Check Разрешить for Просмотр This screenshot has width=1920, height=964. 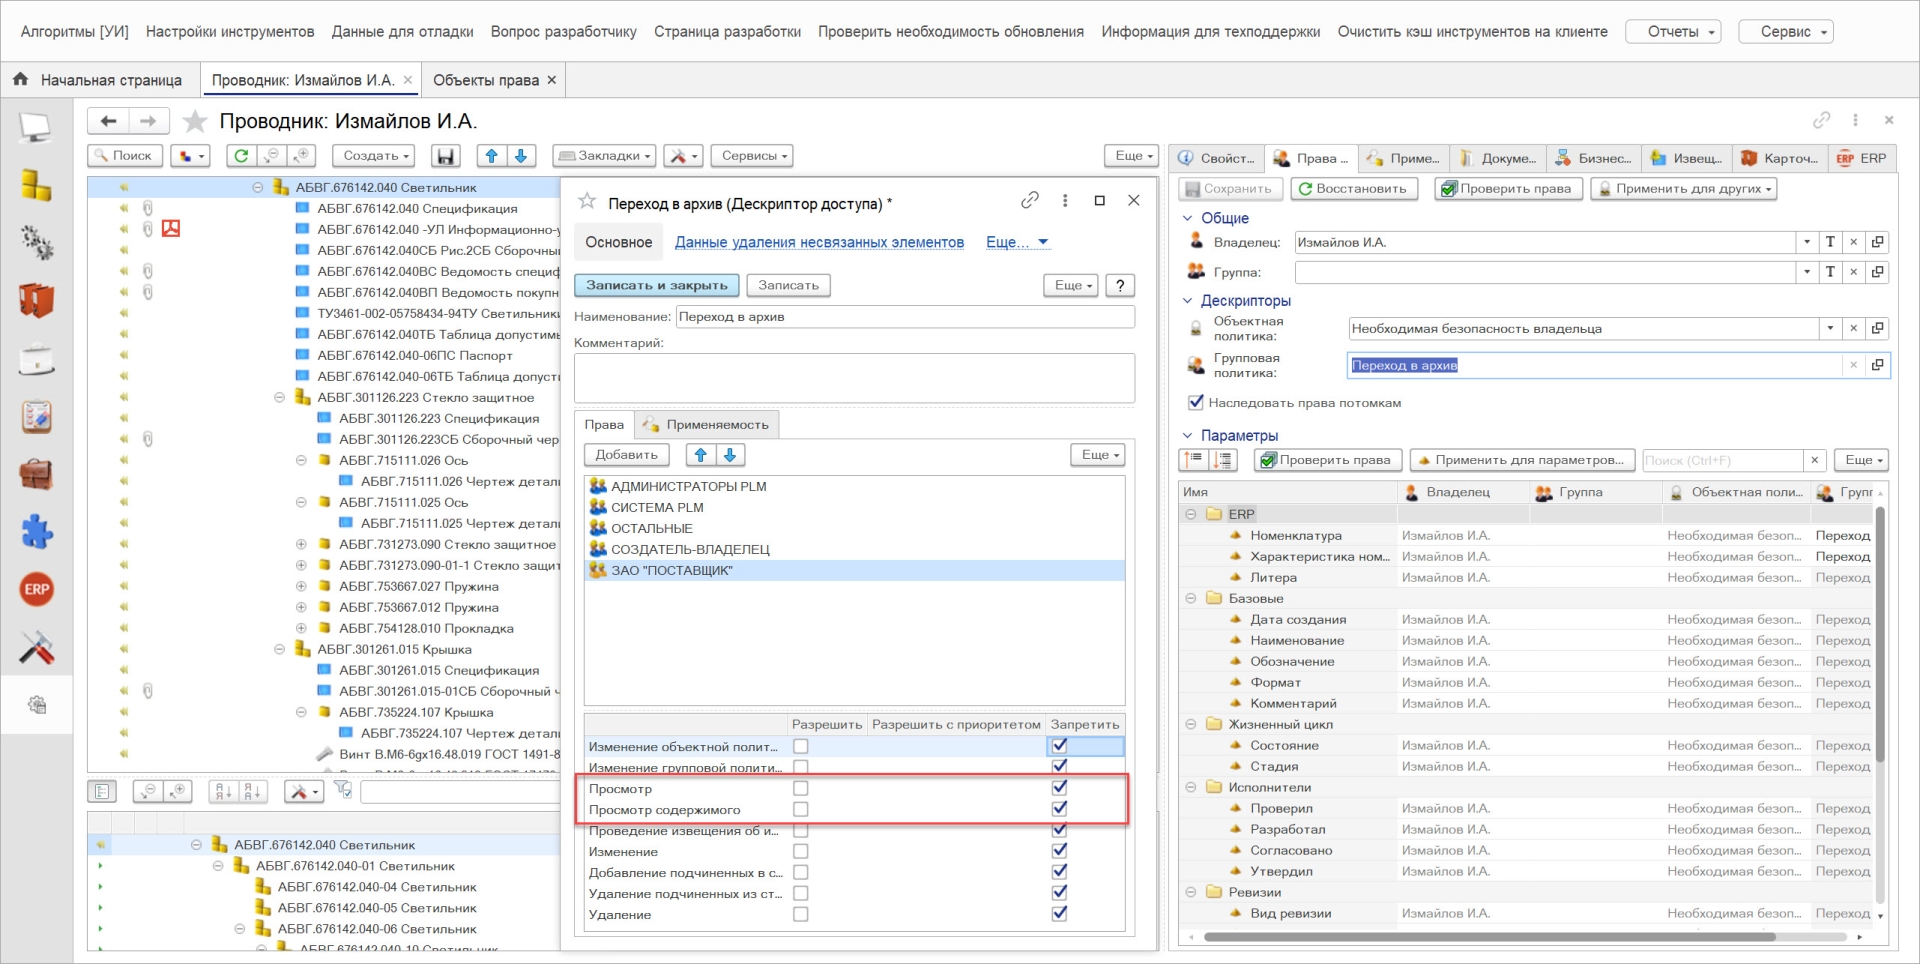800,789
